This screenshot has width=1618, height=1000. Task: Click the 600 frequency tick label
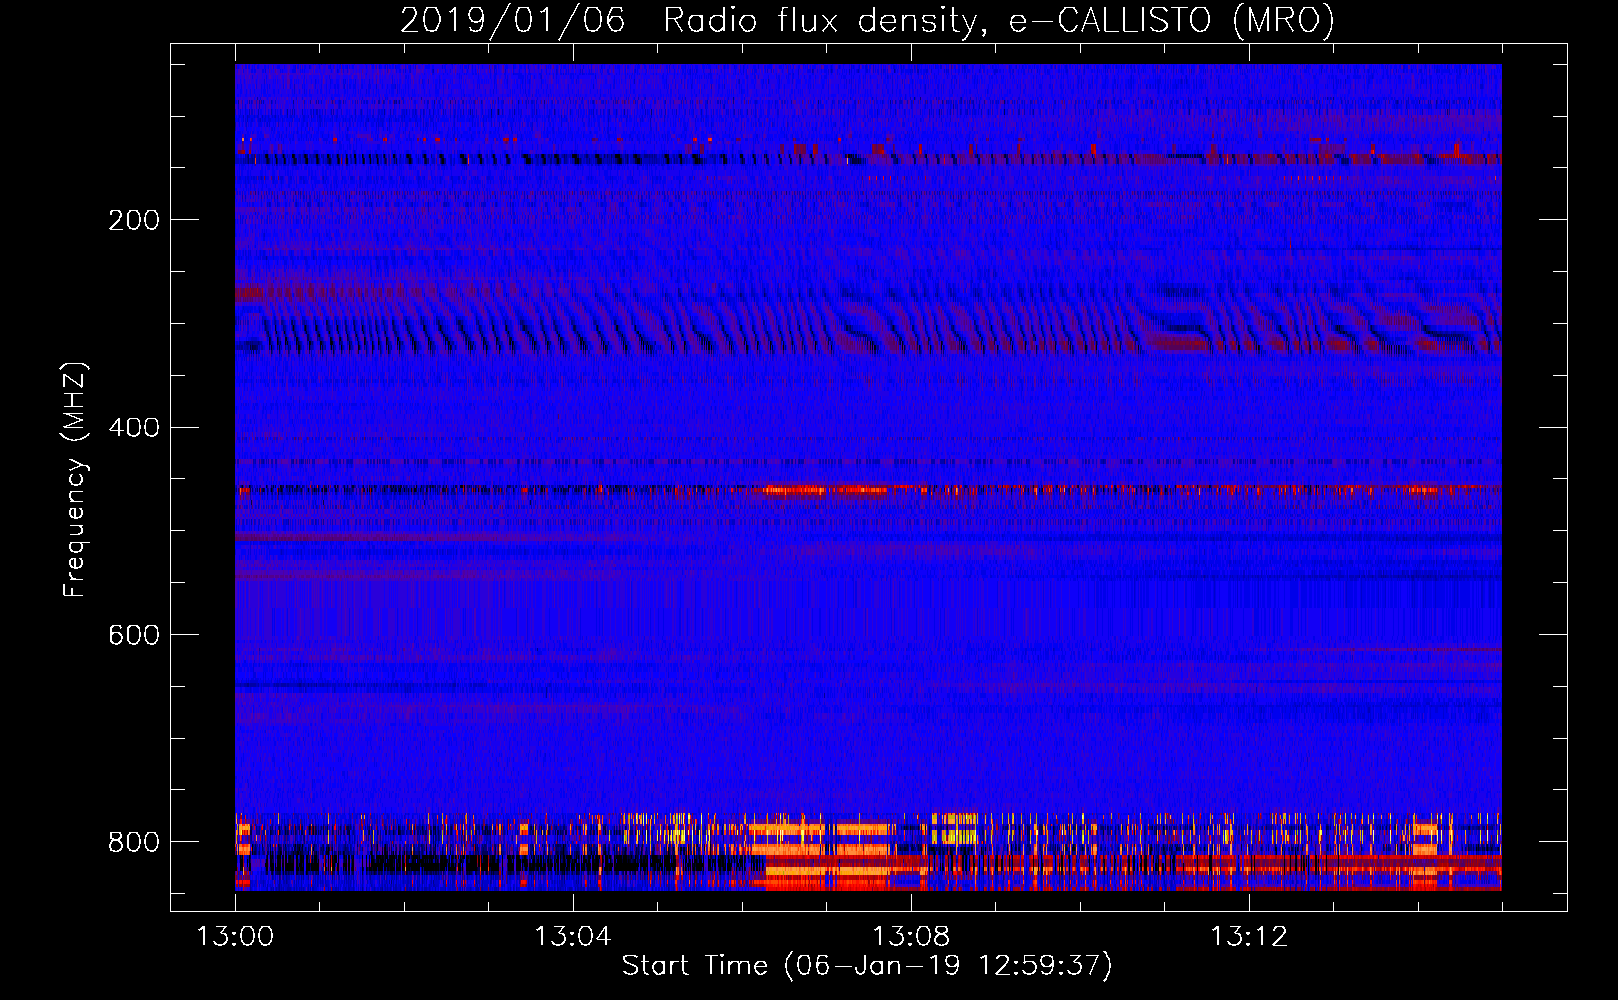134,635
